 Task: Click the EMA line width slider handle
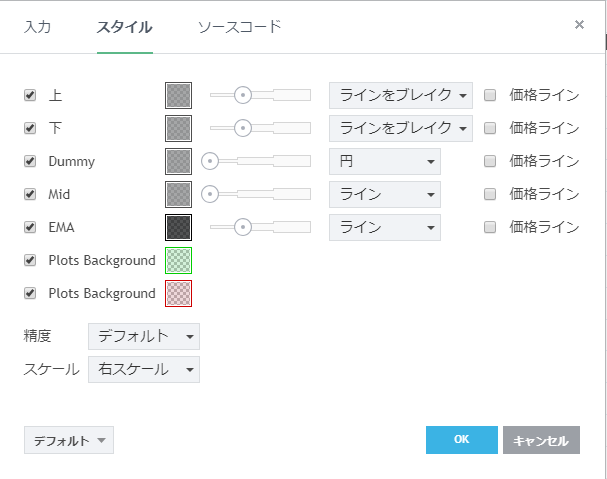242,227
